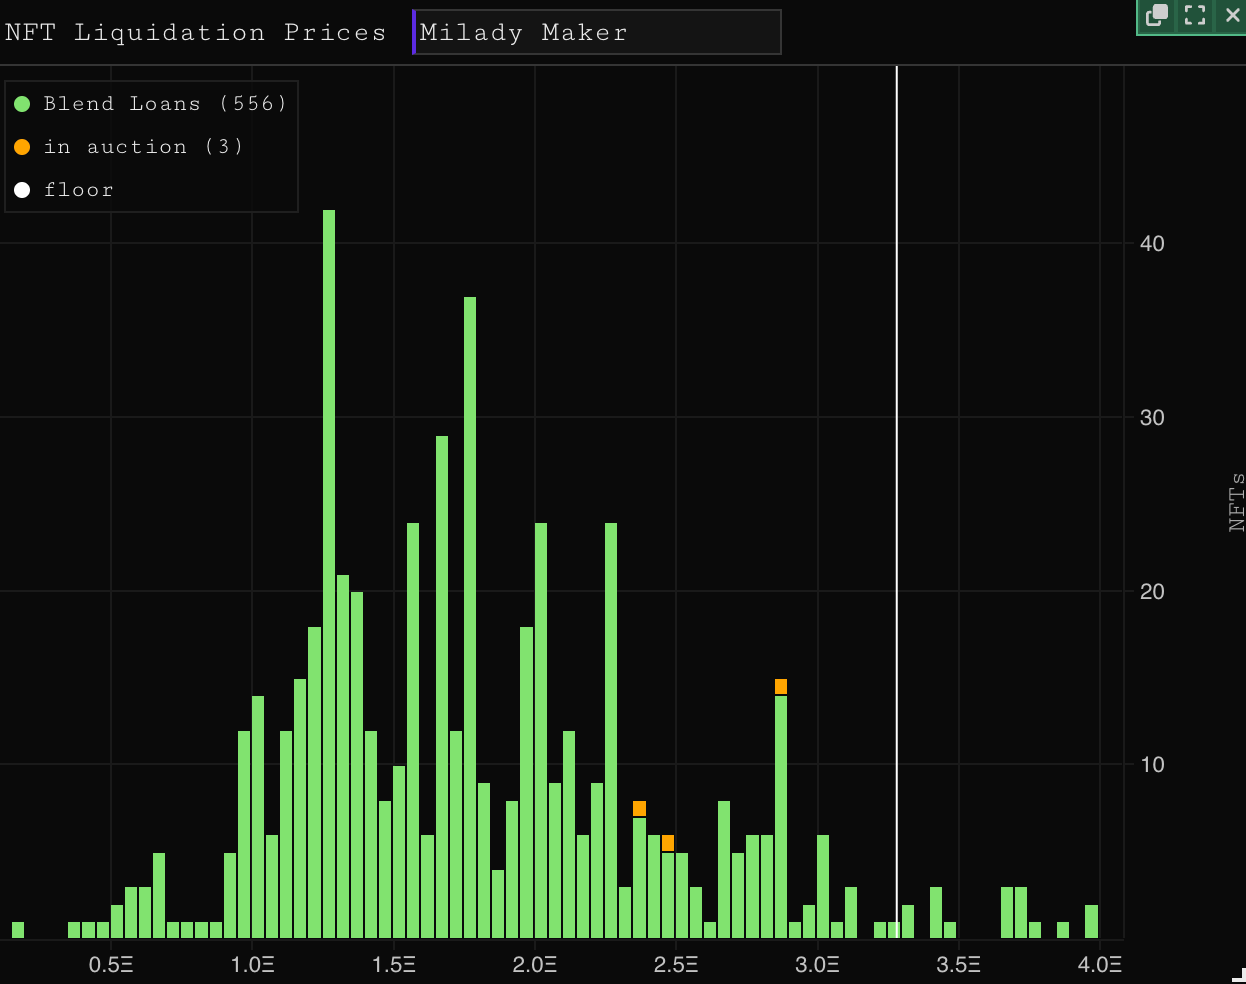
Task: Expand chart to fullscreen
Action: click(x=1195, y=16)
